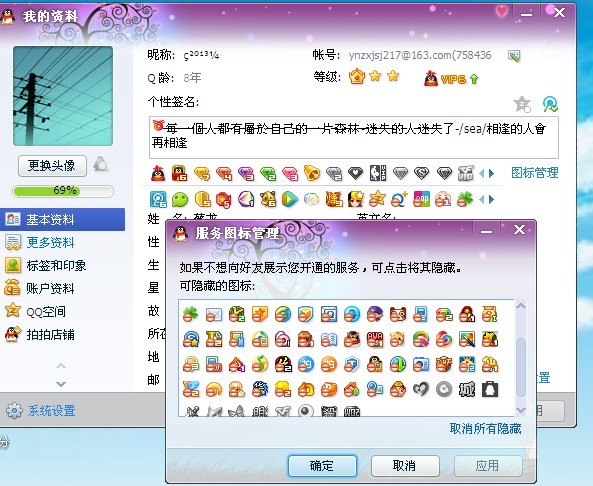The width and height of the screenshot is (593, 486).
Task: Click the 个性签名 text box
Action: click(x=354, y=137)
